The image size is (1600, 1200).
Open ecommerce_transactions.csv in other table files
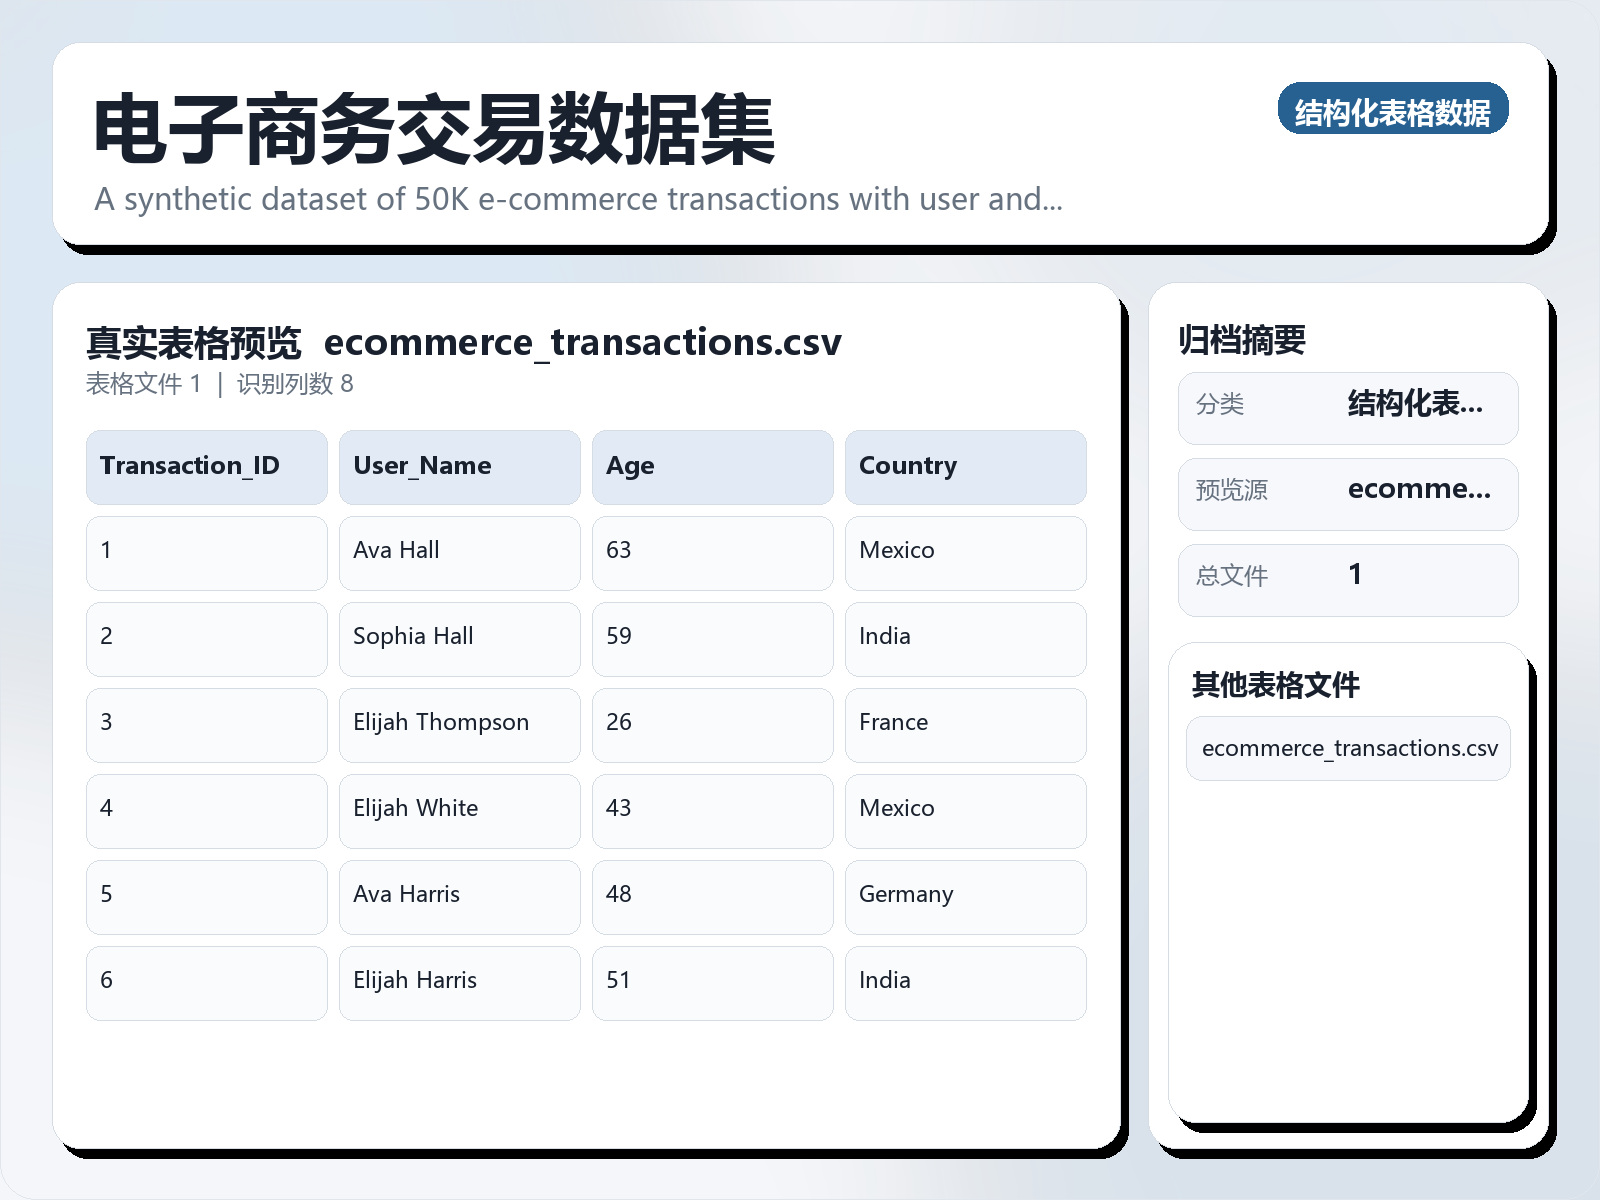1348,748
